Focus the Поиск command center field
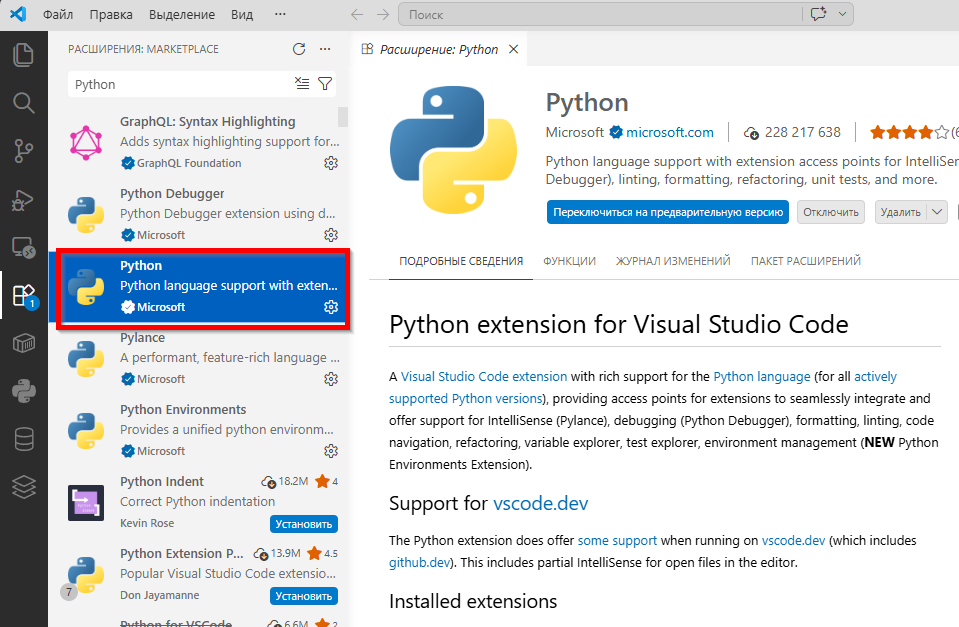Screen dimensions: 959x627 (599, 15)
